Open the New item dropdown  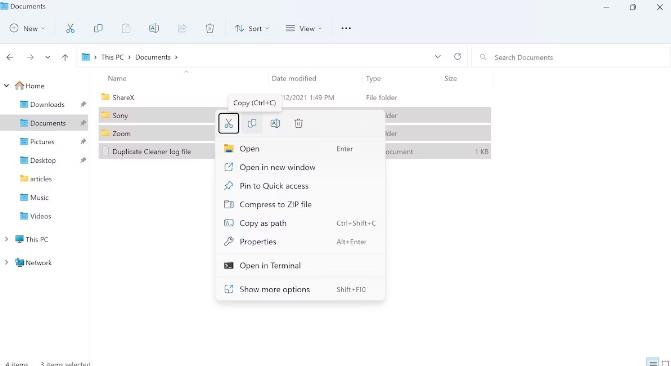27,29
